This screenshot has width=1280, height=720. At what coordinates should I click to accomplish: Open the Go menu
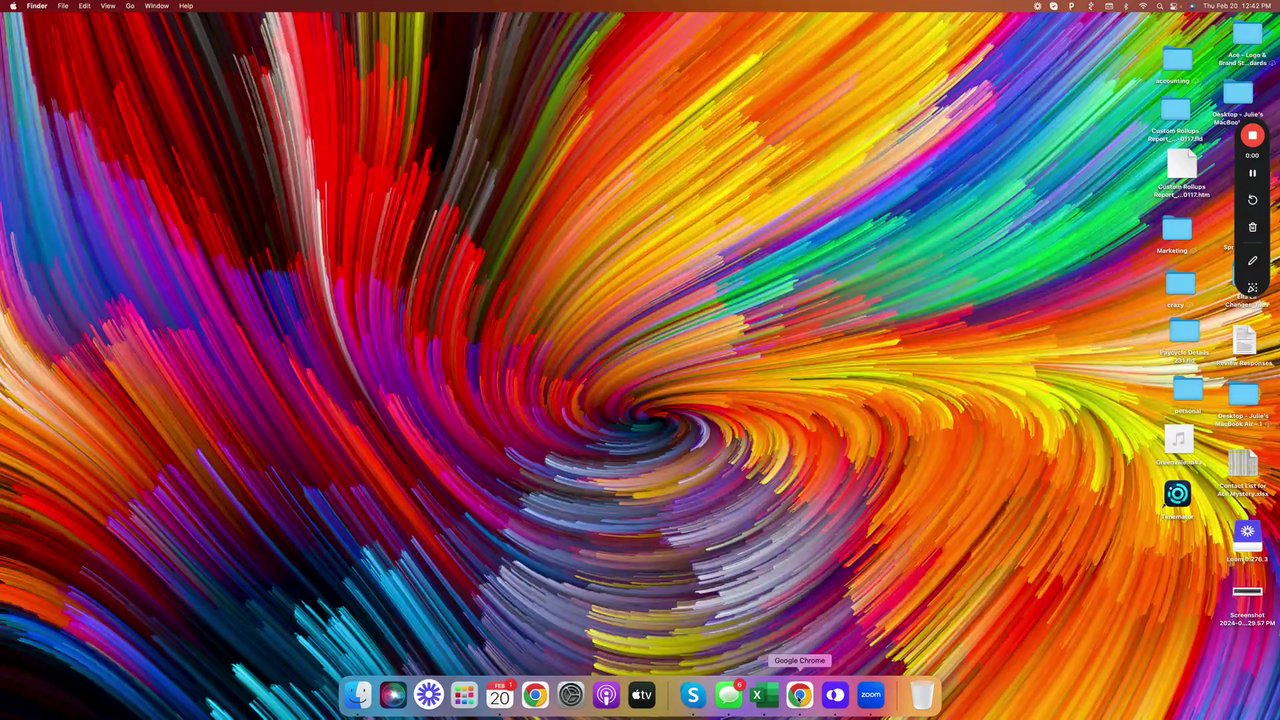click(x=130, y=6)
